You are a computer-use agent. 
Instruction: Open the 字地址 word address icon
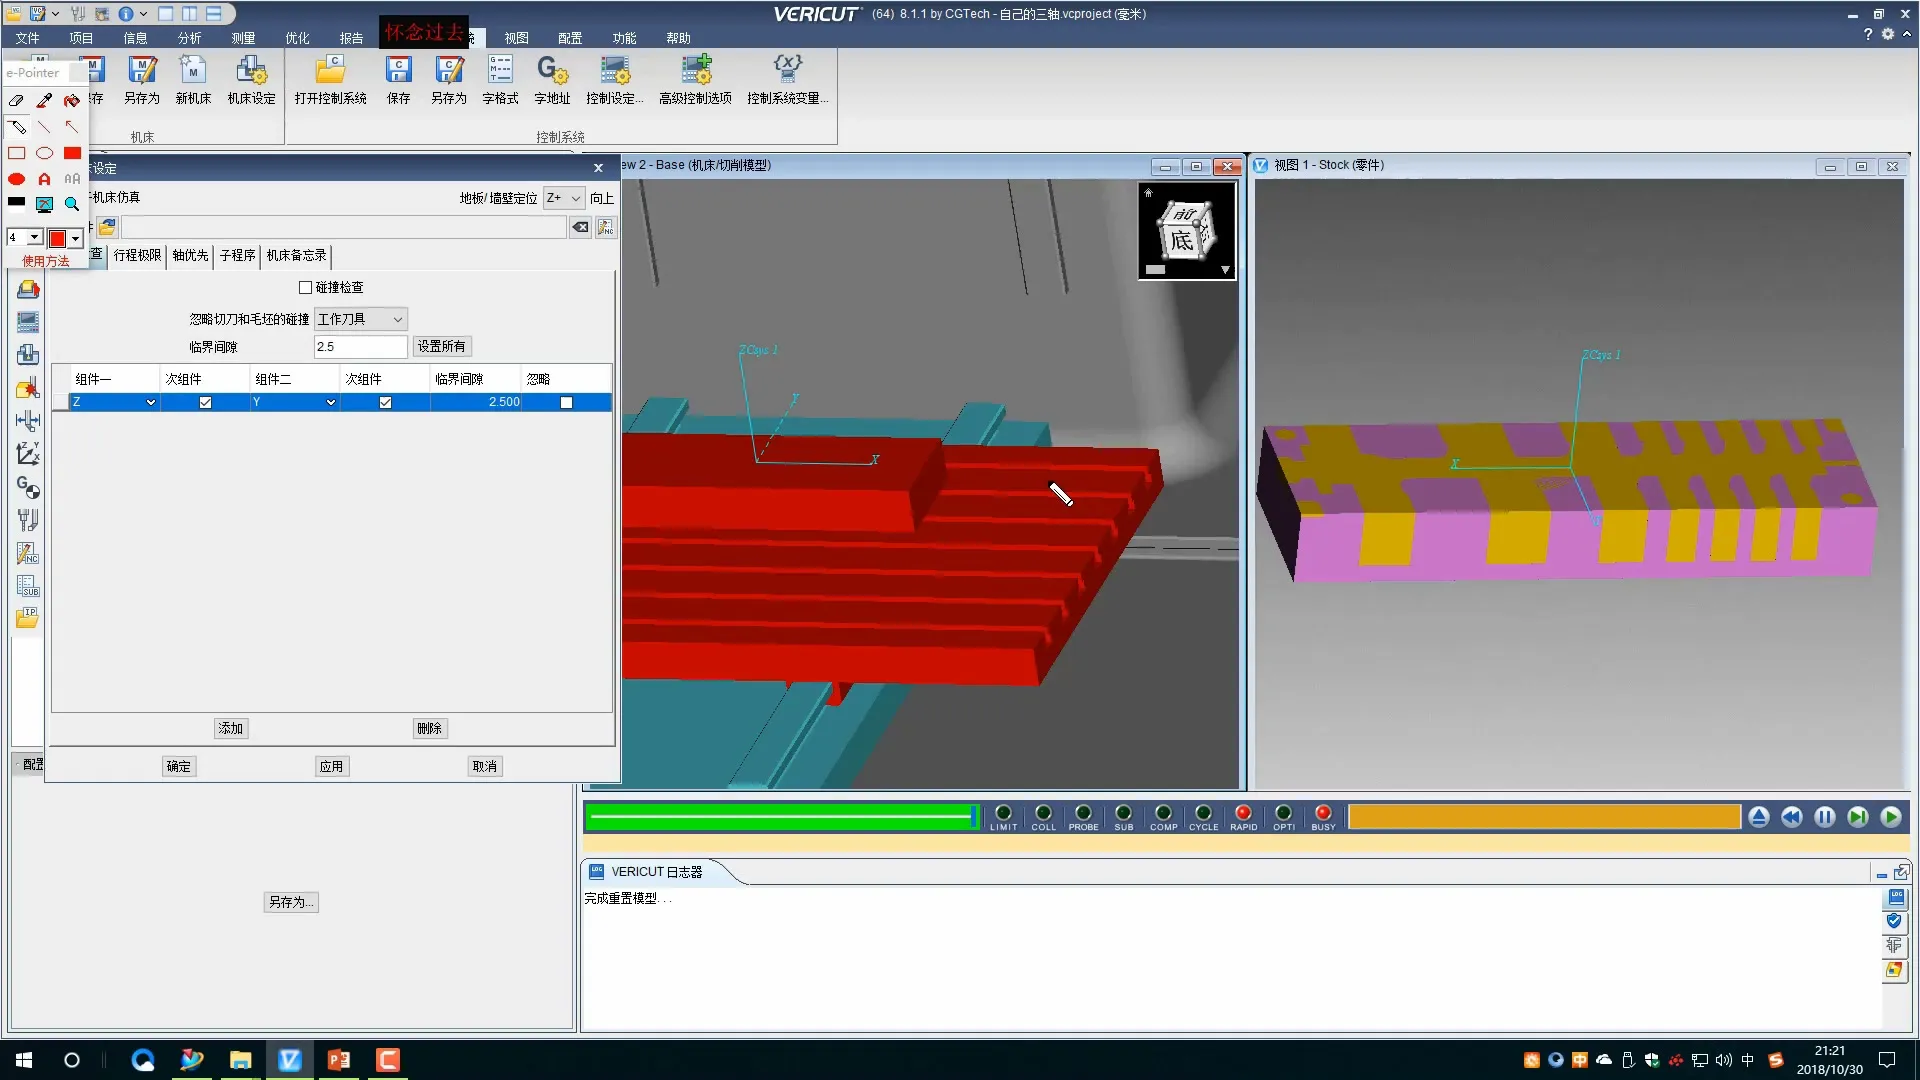tap(551, 70)
